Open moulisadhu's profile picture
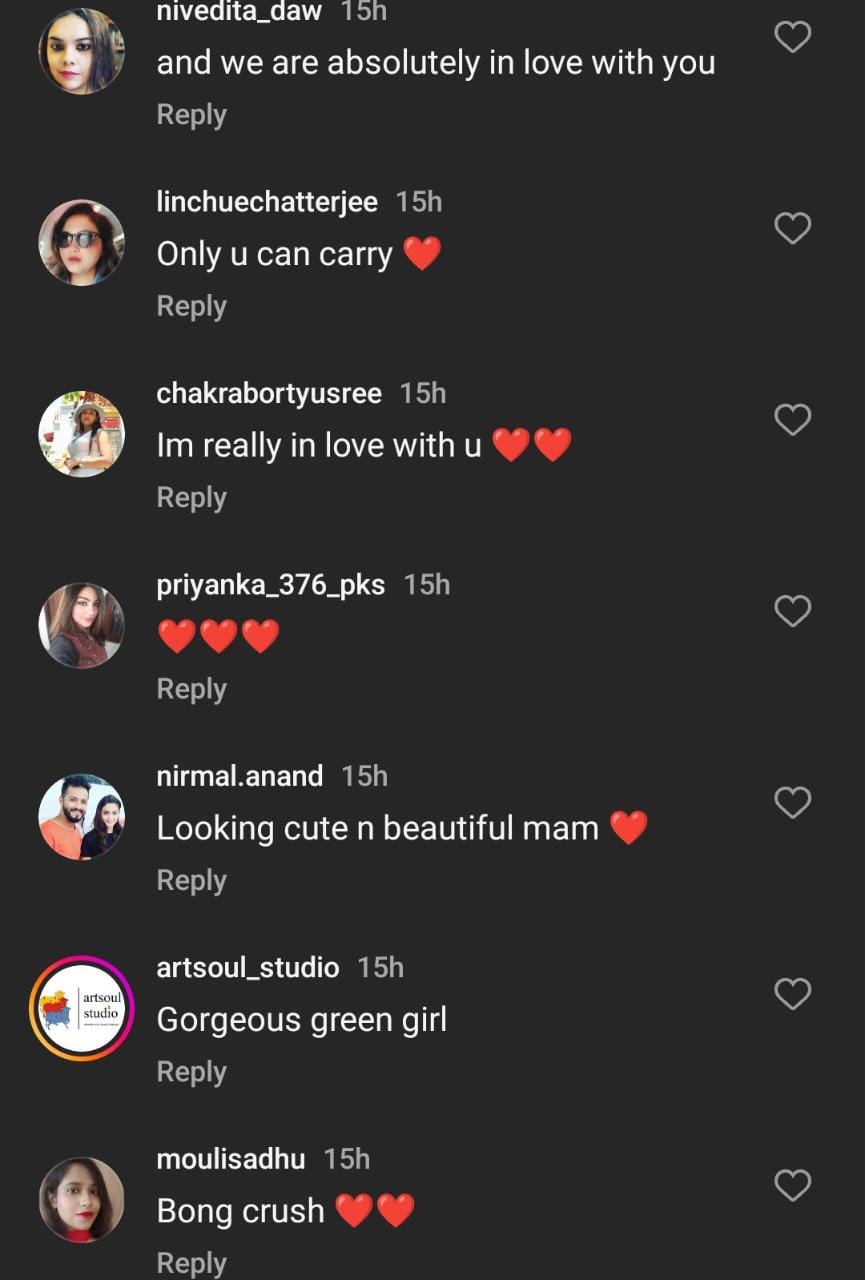Image resolution: width=865 pixels, height=1280 pixels. coord(81,1199)
